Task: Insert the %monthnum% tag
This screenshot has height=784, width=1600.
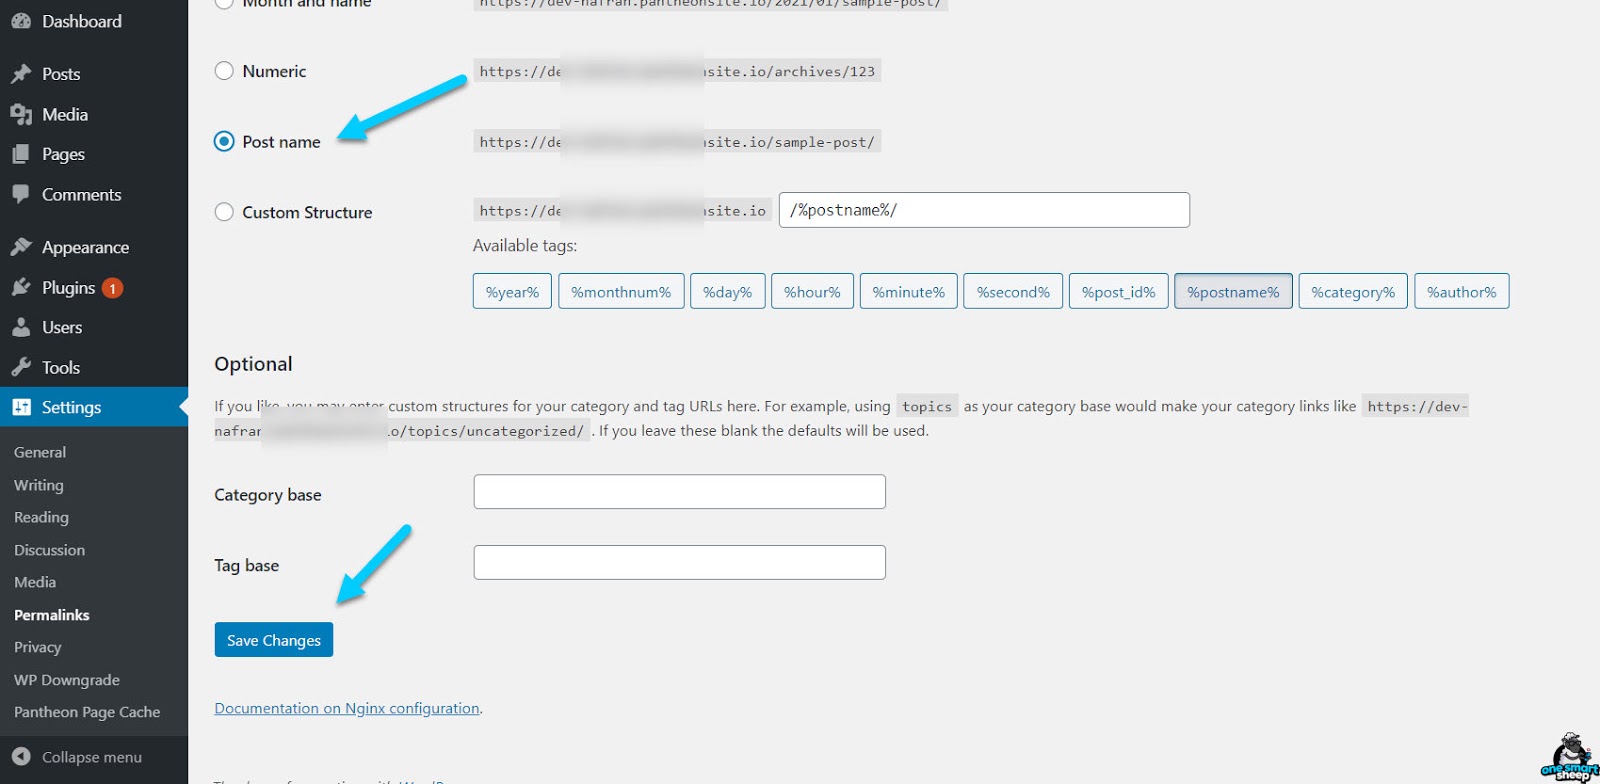Action: [621, 292]
